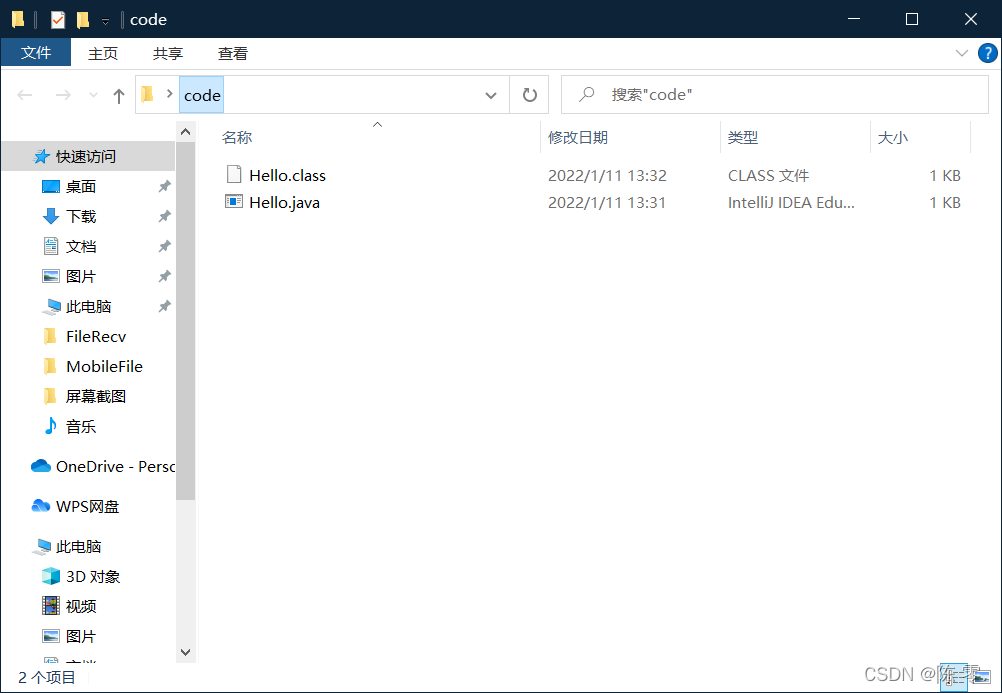Click the pin icon next to 下载
The height and width of the screenshot is (693, 1002).
164,216
